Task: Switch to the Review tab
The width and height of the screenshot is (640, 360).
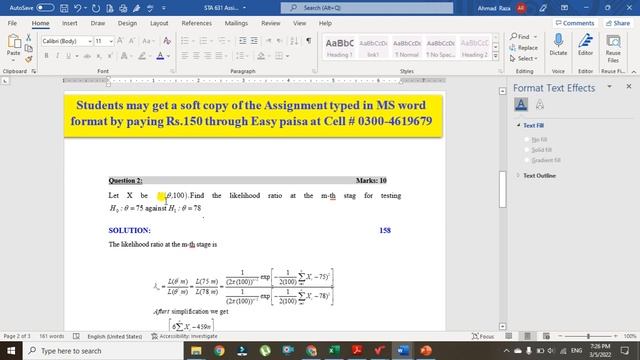Action: click(271, 23)
